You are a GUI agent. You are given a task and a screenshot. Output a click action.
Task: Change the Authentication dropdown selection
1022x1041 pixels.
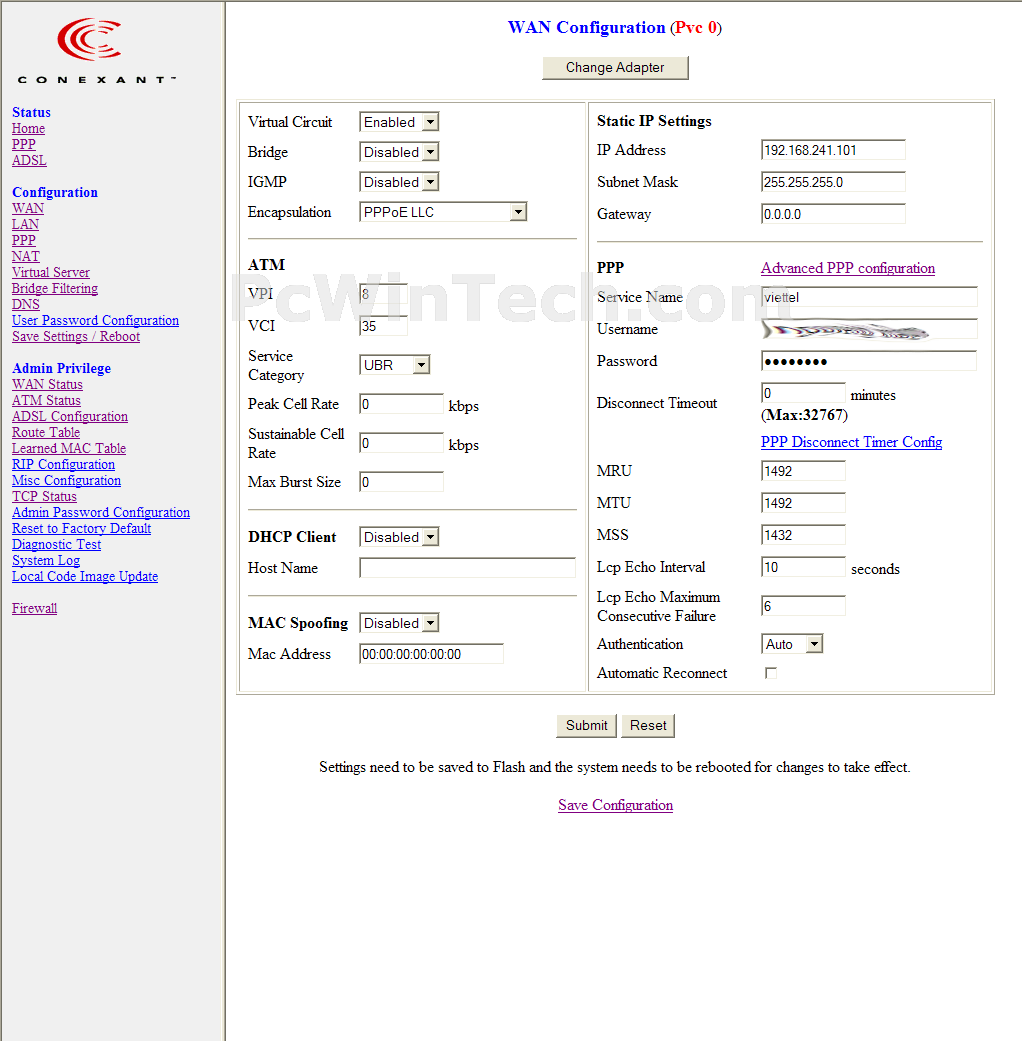click(x=792, y=645)
